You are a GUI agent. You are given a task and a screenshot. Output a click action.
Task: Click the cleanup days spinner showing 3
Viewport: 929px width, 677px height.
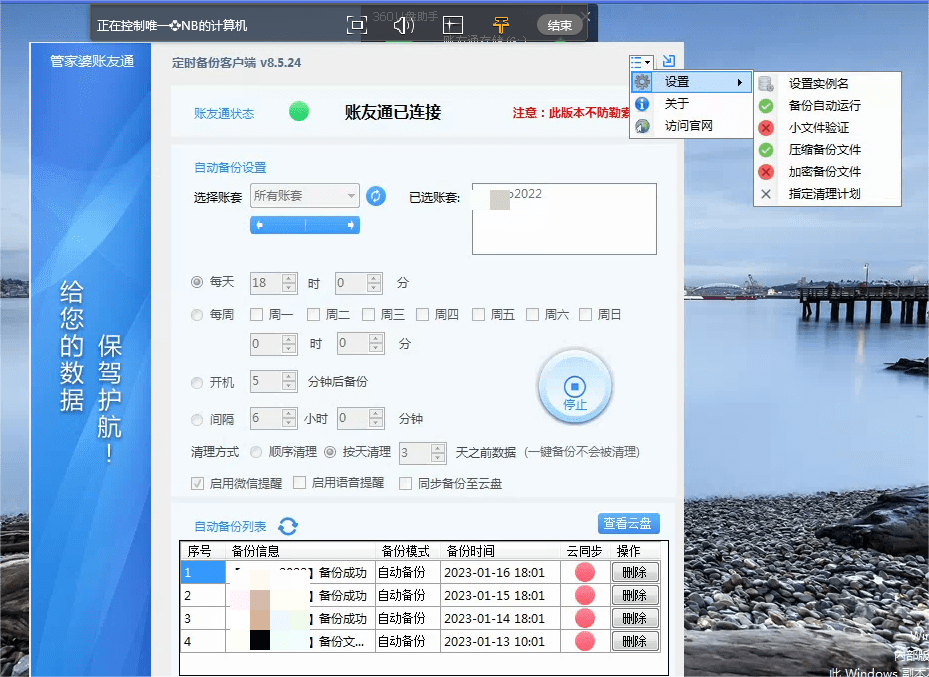(x=422, y=453)
